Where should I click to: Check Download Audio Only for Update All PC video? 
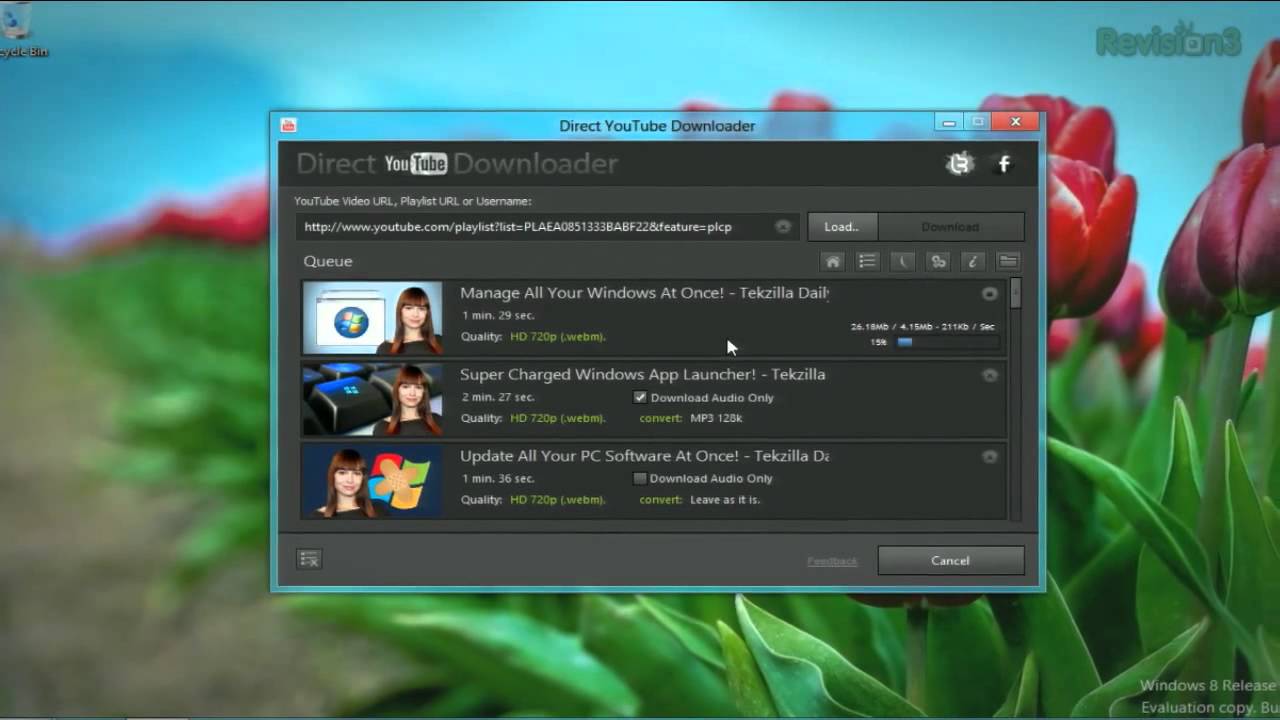pyautogui.click(x=640, y=479)
